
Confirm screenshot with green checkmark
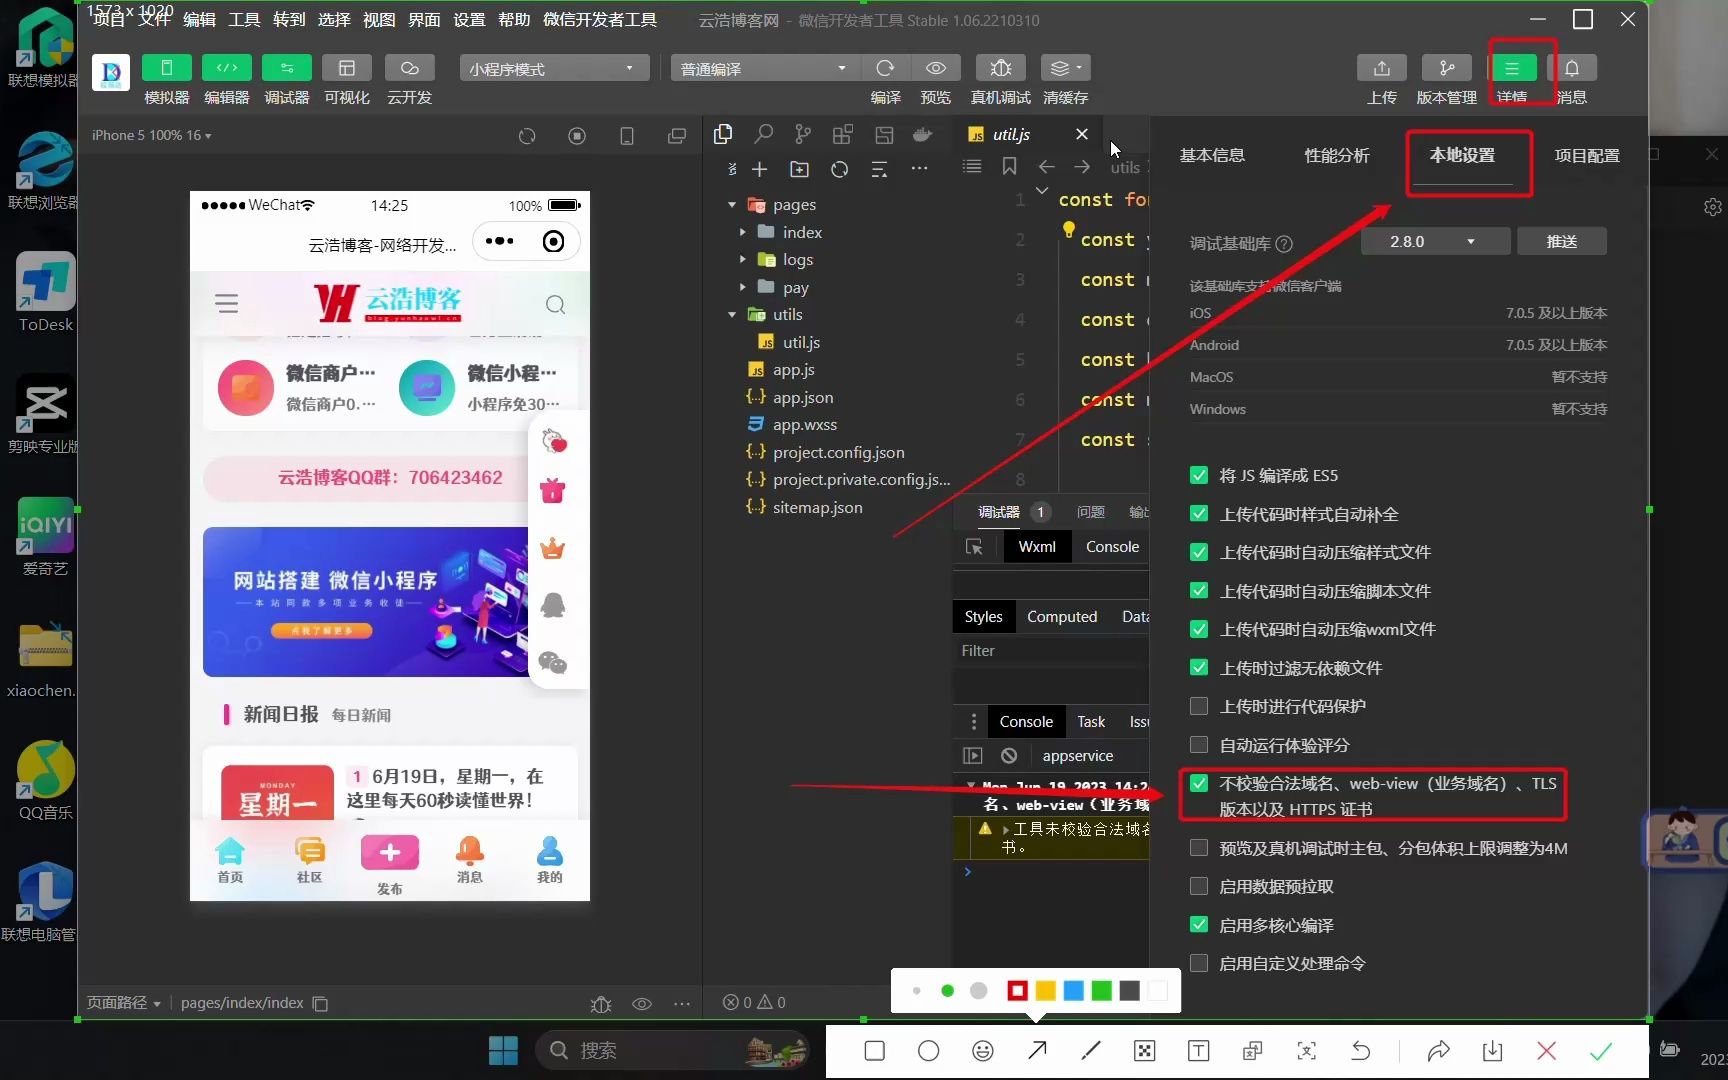coord(1601,1050)
